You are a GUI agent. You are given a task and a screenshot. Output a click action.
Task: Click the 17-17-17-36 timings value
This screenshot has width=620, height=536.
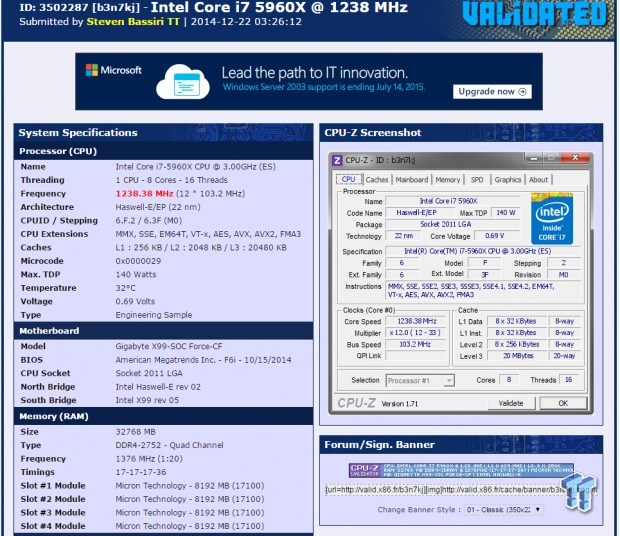(x=141, y=472)
